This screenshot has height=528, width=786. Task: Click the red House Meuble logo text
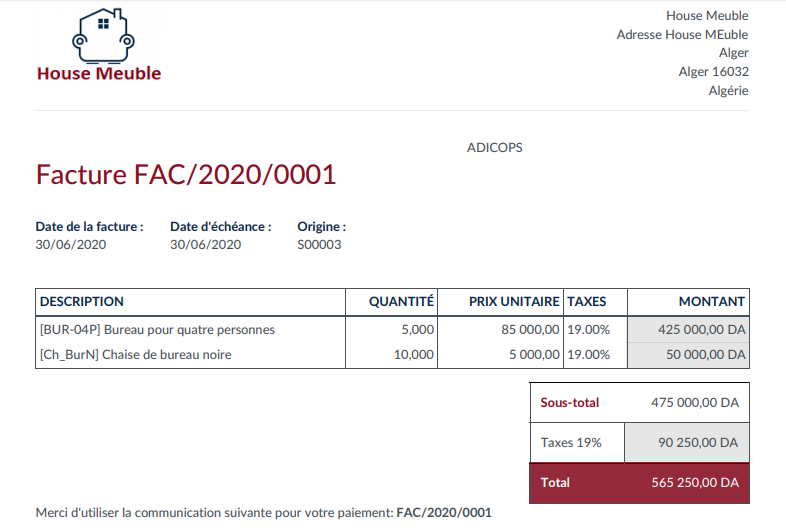[x=99, y=73]
